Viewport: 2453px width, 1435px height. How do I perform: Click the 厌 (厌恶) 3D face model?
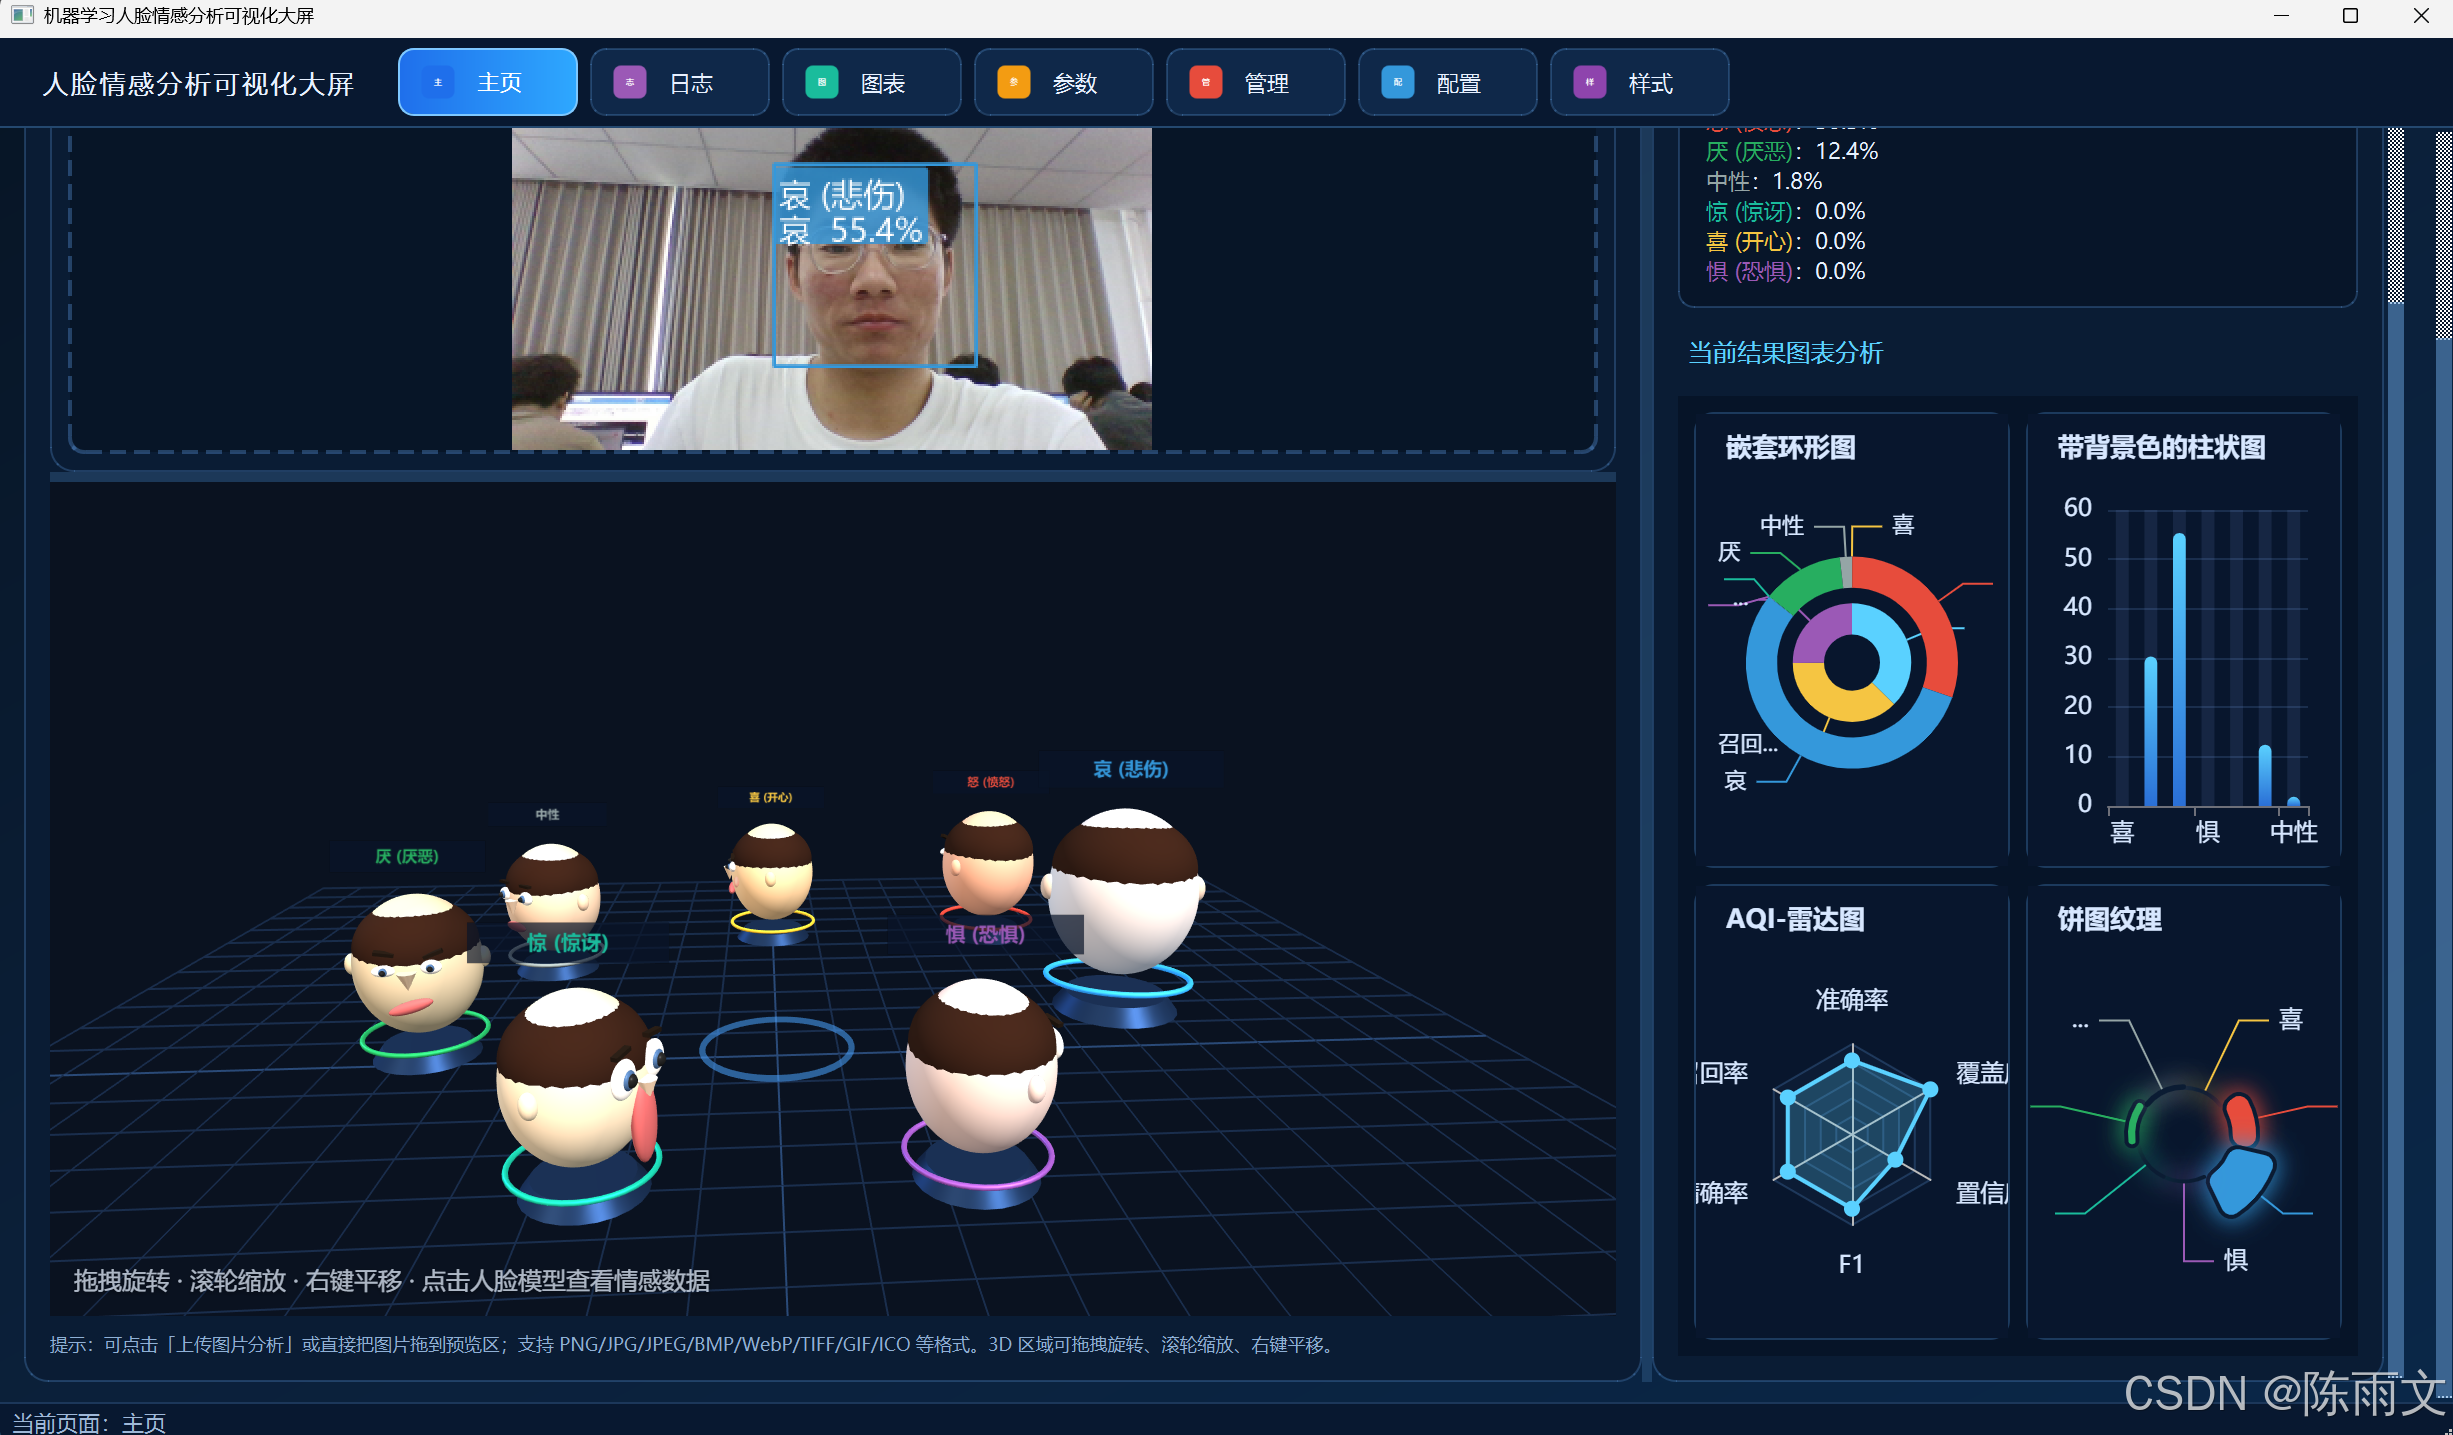pyautogui.click(x=417, y=964)
